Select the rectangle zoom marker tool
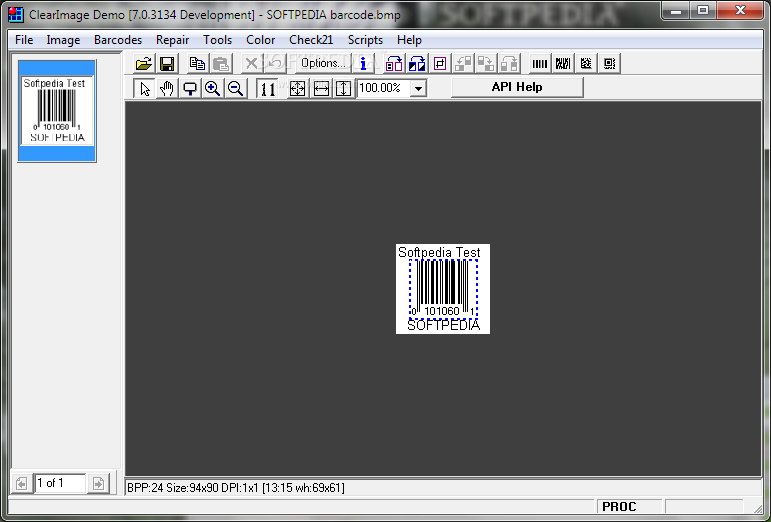 pyautogui.click(x=190, y=88)
